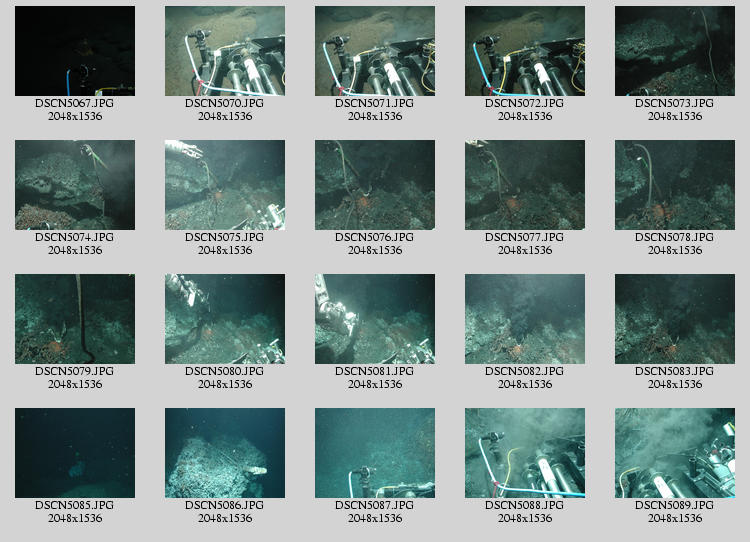Open the DSCN5076.JPG thumbnail image
Image resolution: width=750 pixels, height=542 pixels.
click(375, 185)
